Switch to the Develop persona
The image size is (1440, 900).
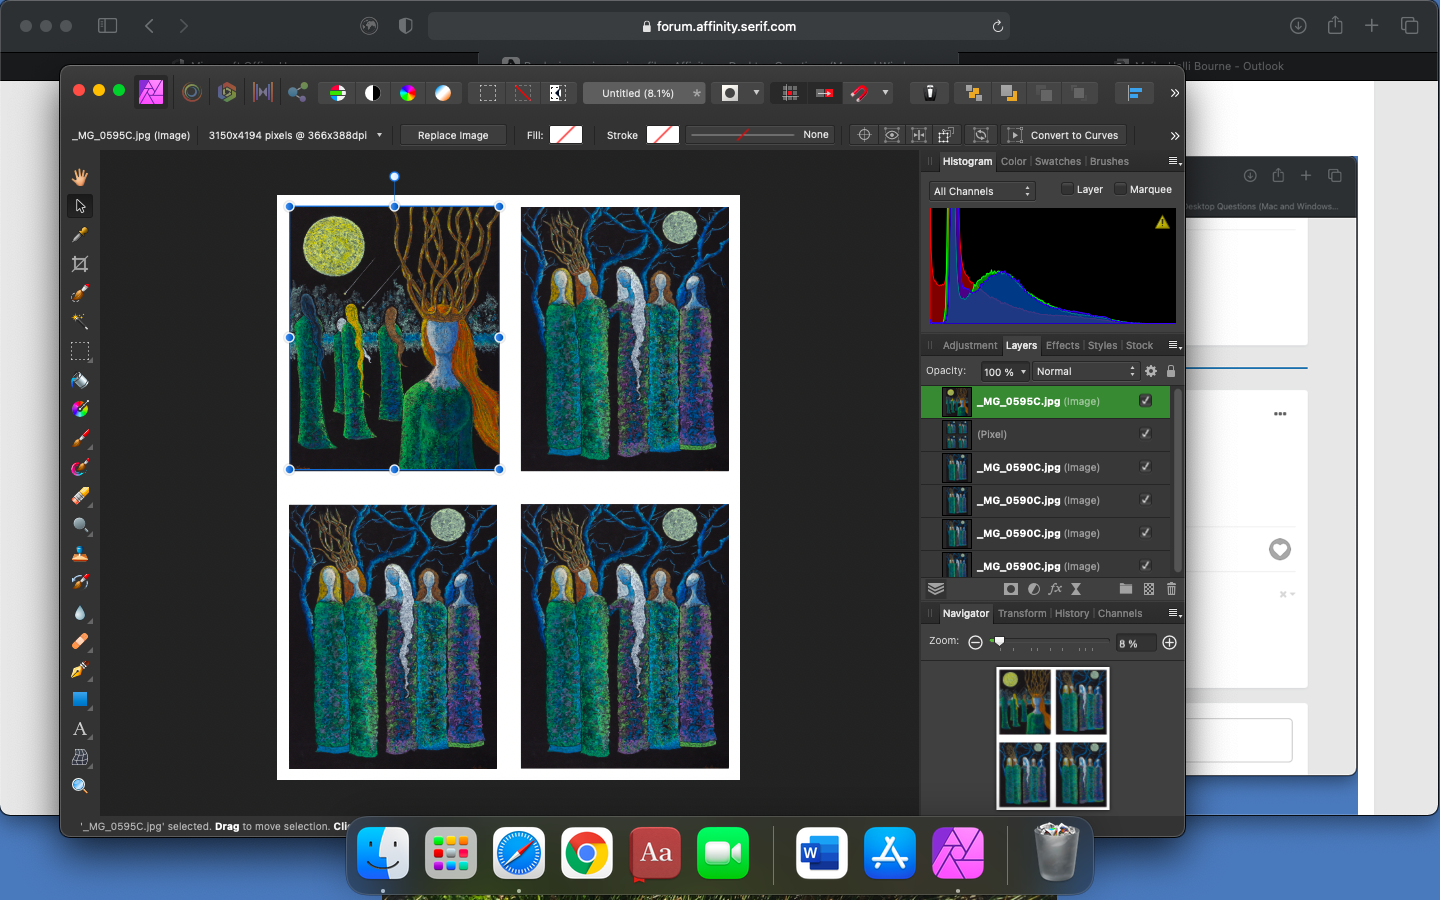click(x=227, y=93)
